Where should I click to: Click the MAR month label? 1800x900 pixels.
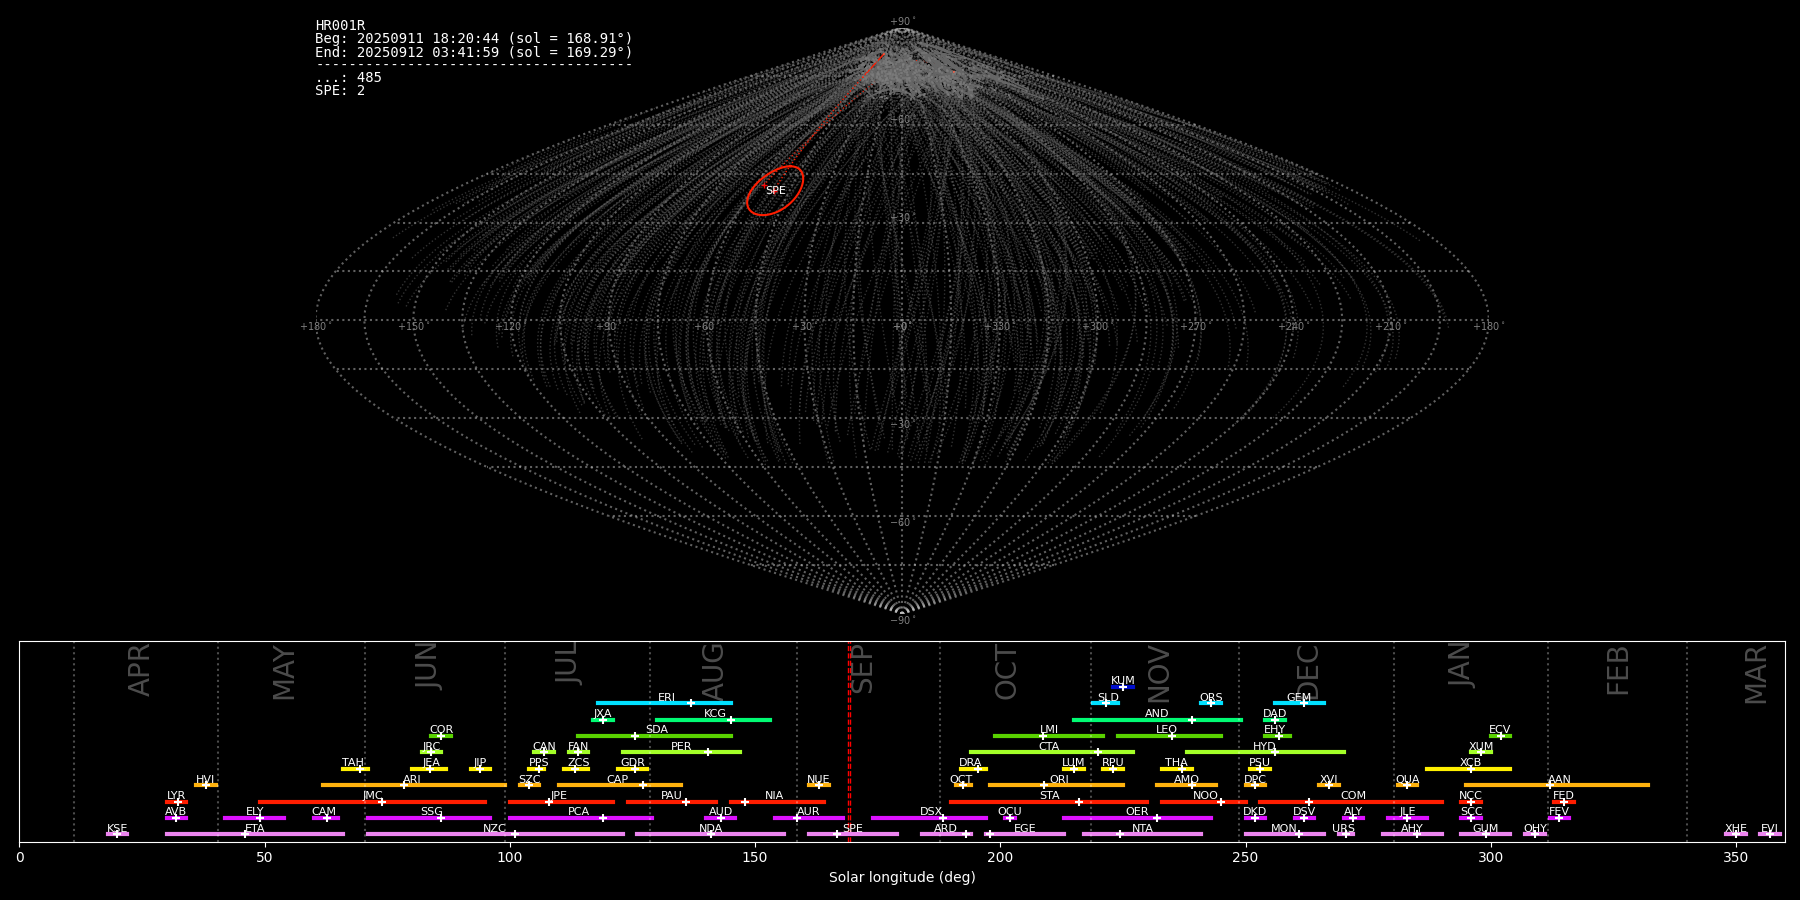1756,675
